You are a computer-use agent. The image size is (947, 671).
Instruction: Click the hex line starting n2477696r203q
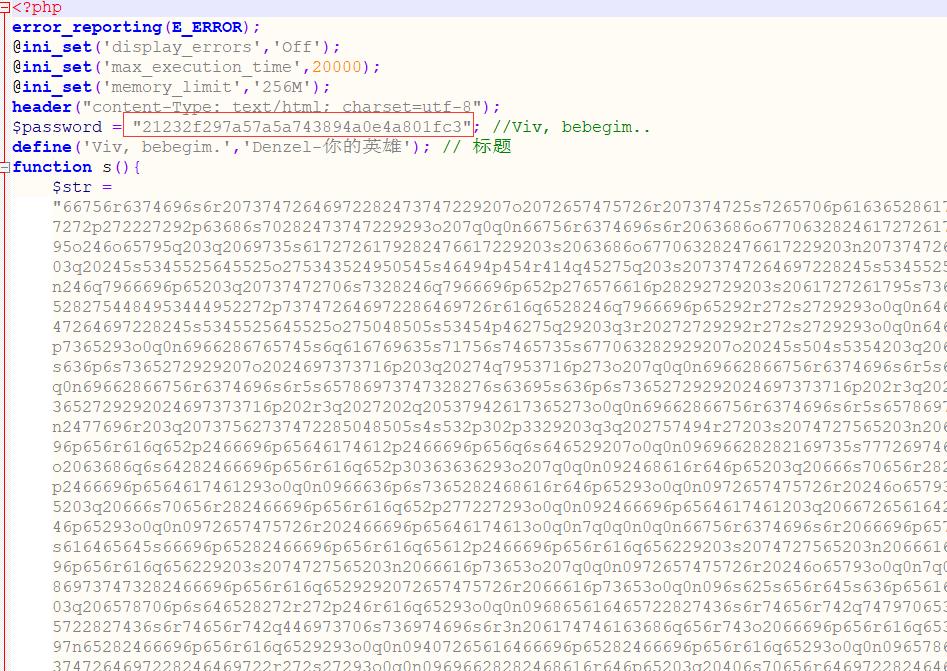click(x=499, y=426)
